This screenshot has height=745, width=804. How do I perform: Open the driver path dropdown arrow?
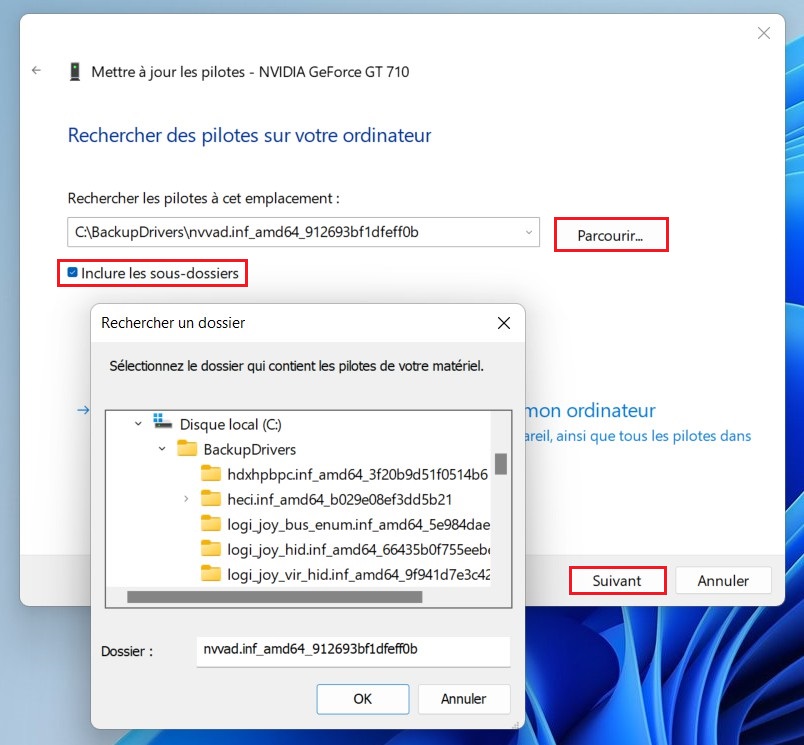(528, 232)
